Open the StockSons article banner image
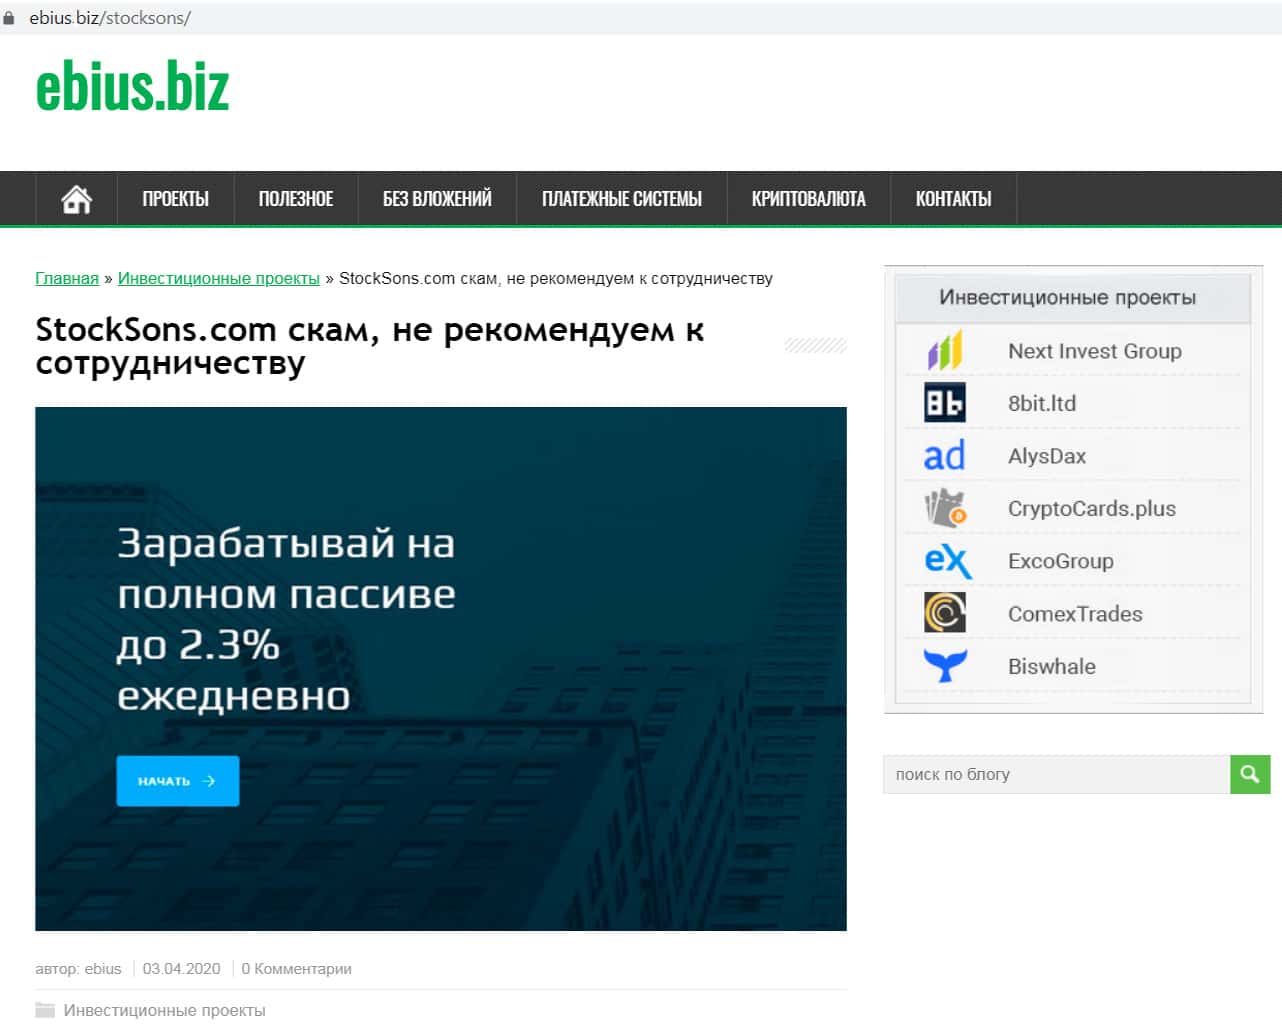Viewport: 1282px width, 1030px height. click(x=440, y=668)
